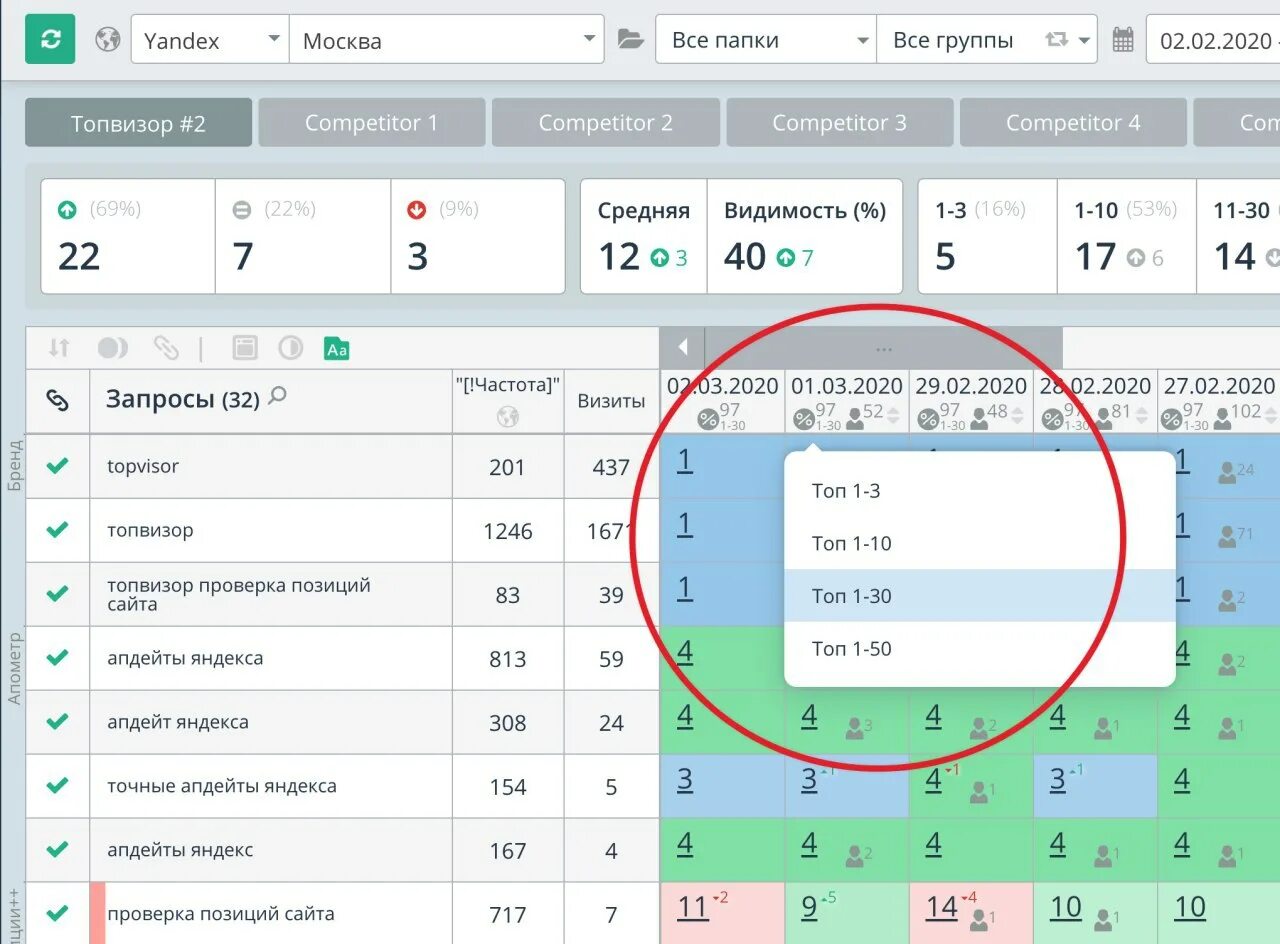Click the panel layout icon in table toolbar
The width and height of the screenshot is (1280, 944).
point(245,348)
